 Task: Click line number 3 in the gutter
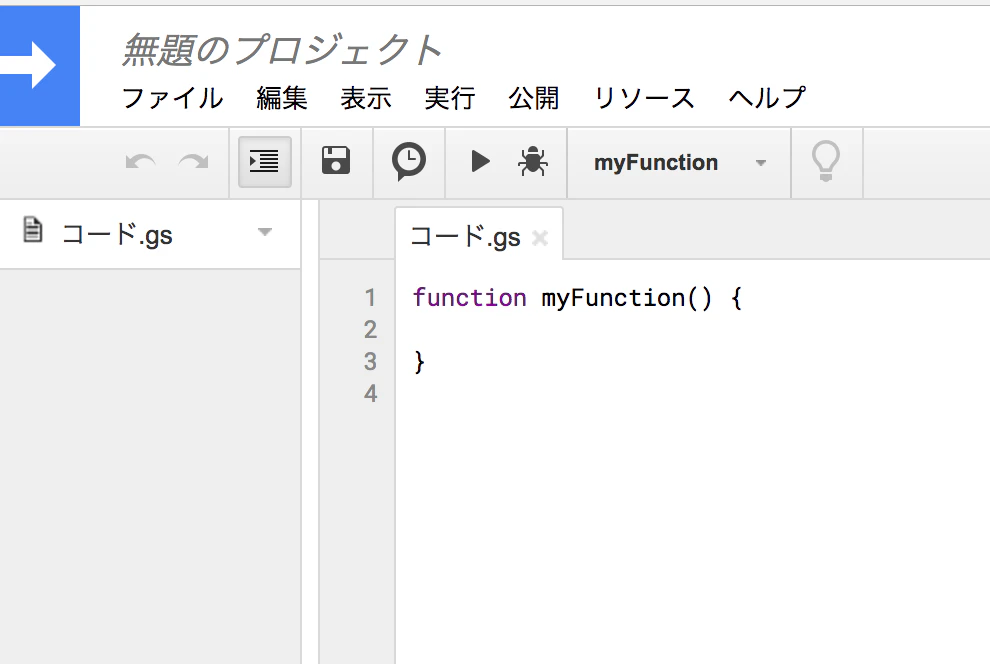click(x=371, y=362)
